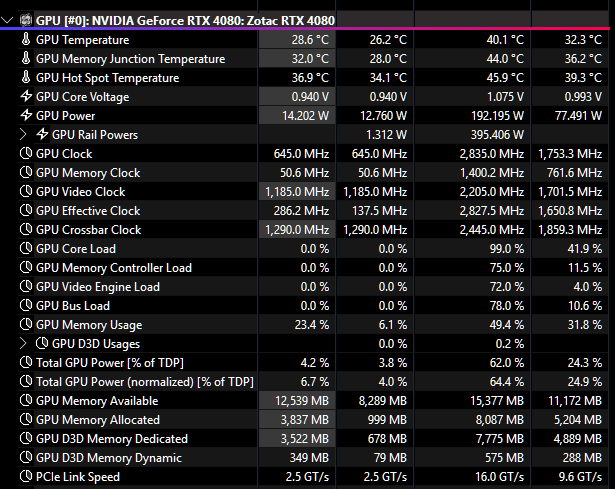Click gauge icon beside PCIe Link Speed

coord(26,476)
